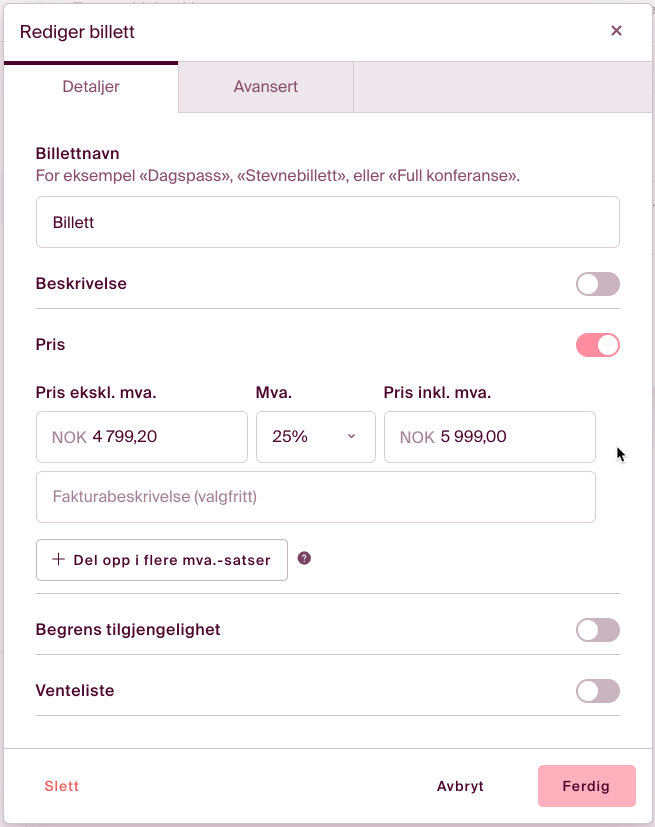Click the chevron on the 25% selector
655x827 pixels.
352,437
